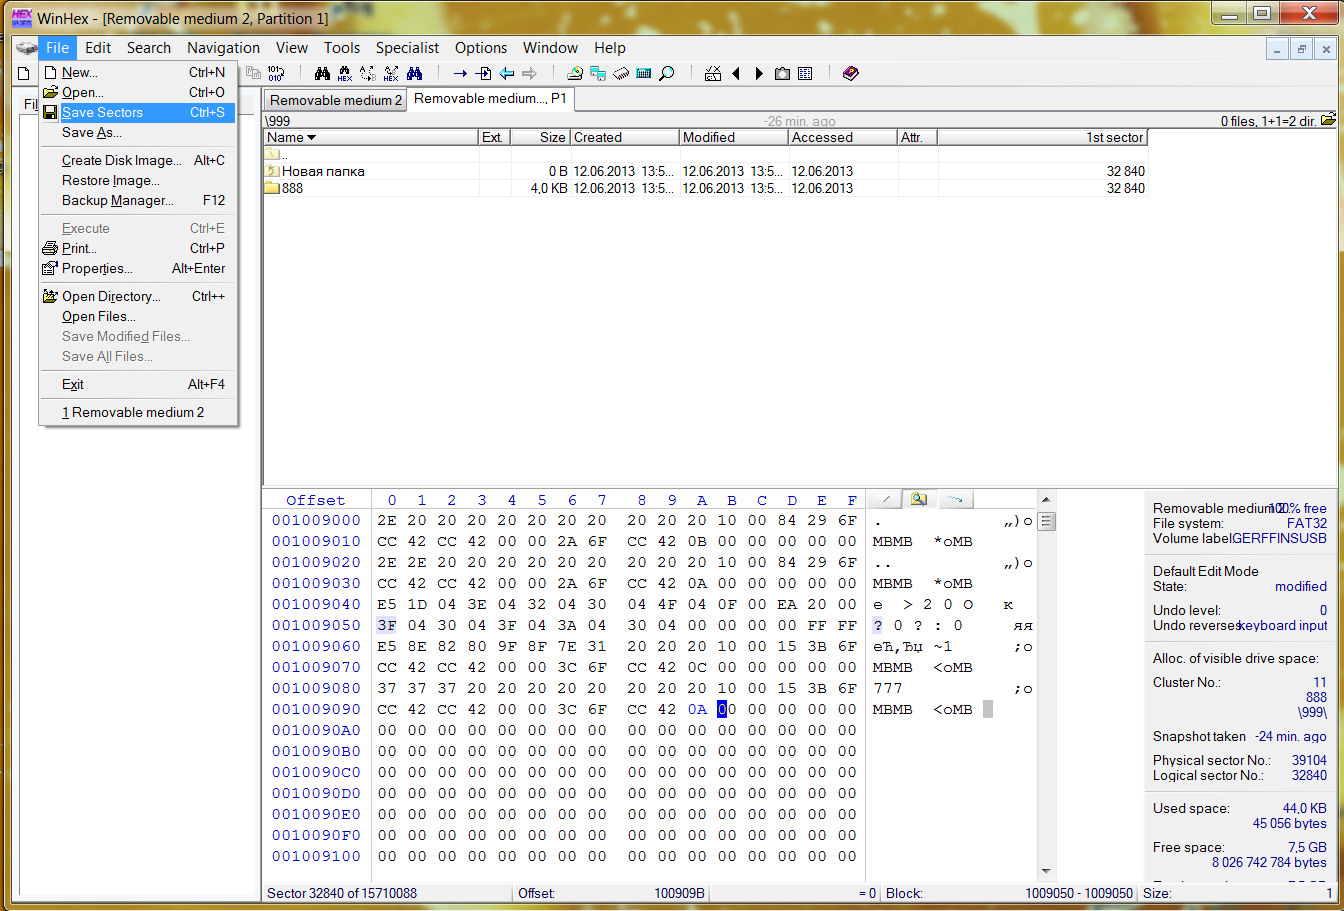Click the Replace Text toolbar icon
The image size is (1344, 911).
(368, 73)
